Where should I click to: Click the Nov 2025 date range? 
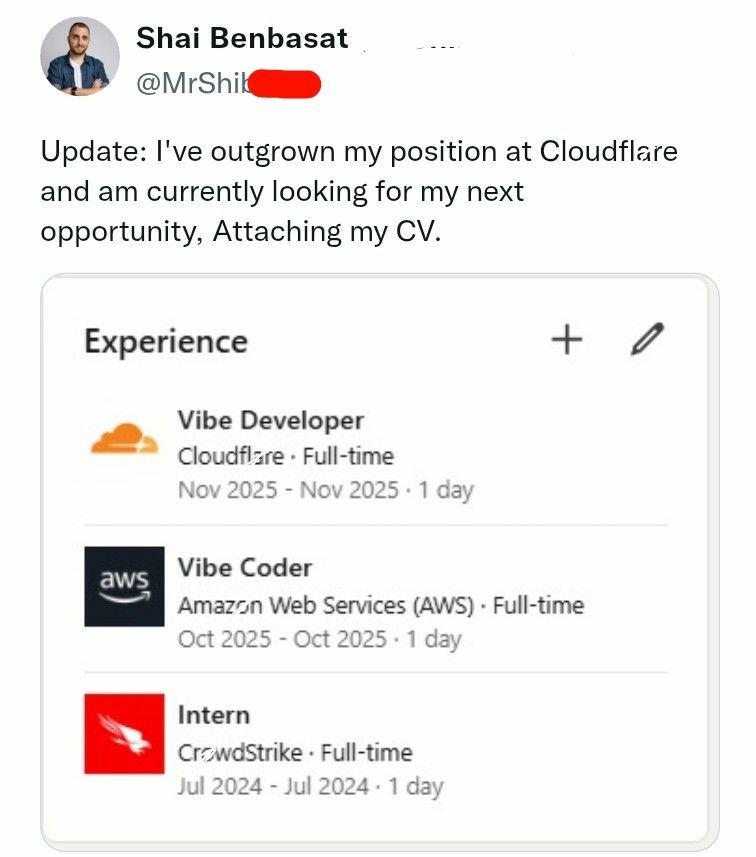pos(325,490)
